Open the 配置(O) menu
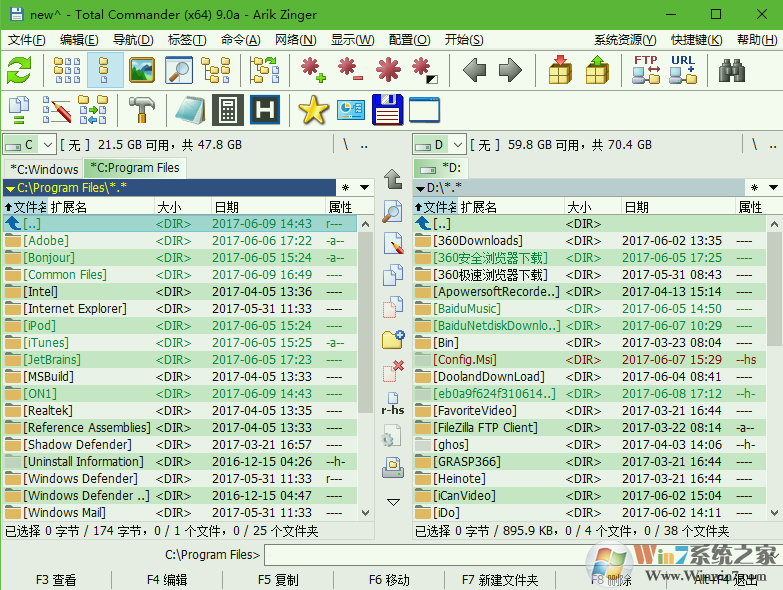 click(409, 40)
